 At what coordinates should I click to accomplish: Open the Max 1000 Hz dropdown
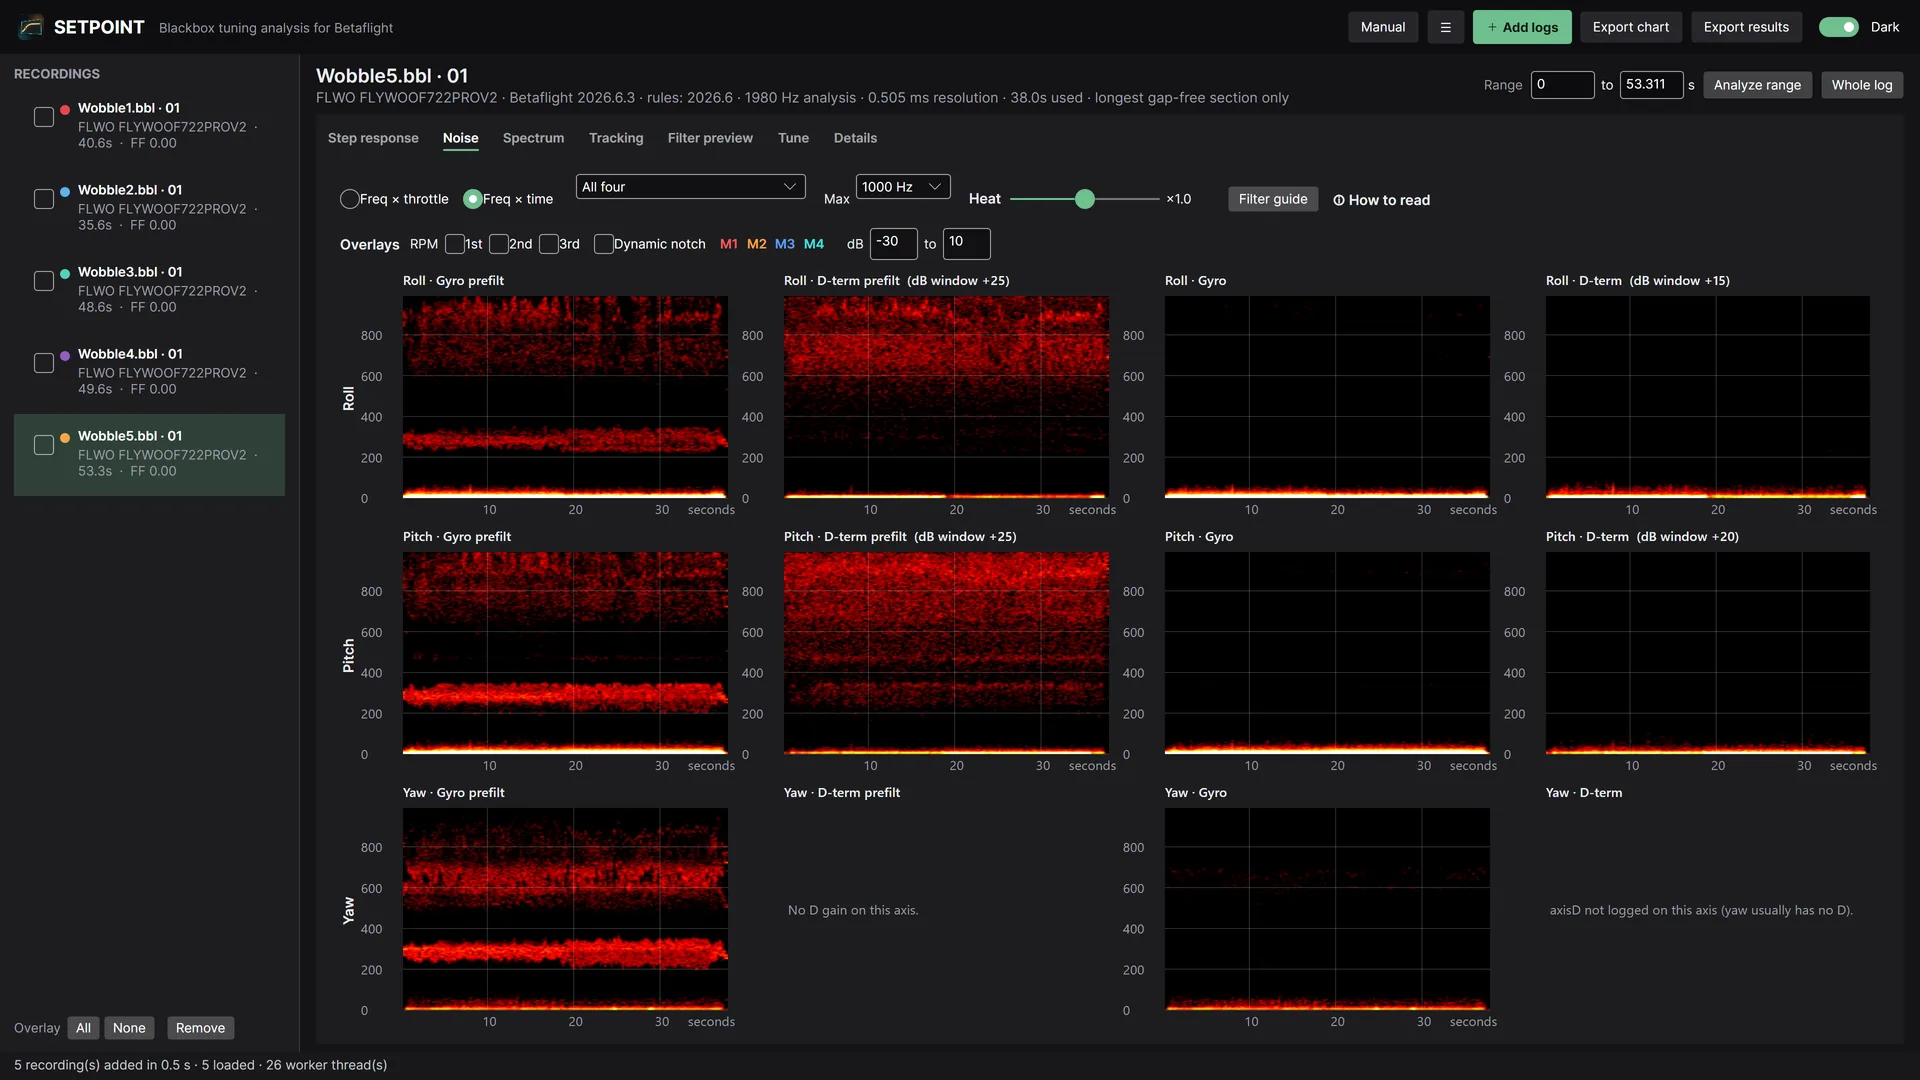(x=903, y=187)
